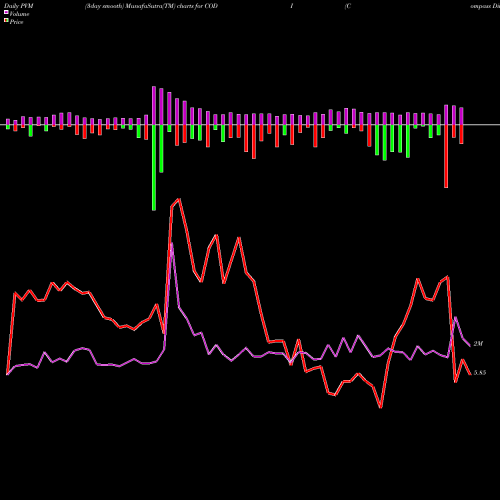Click the '2M' volume line end label

click(x=478, y=344)
